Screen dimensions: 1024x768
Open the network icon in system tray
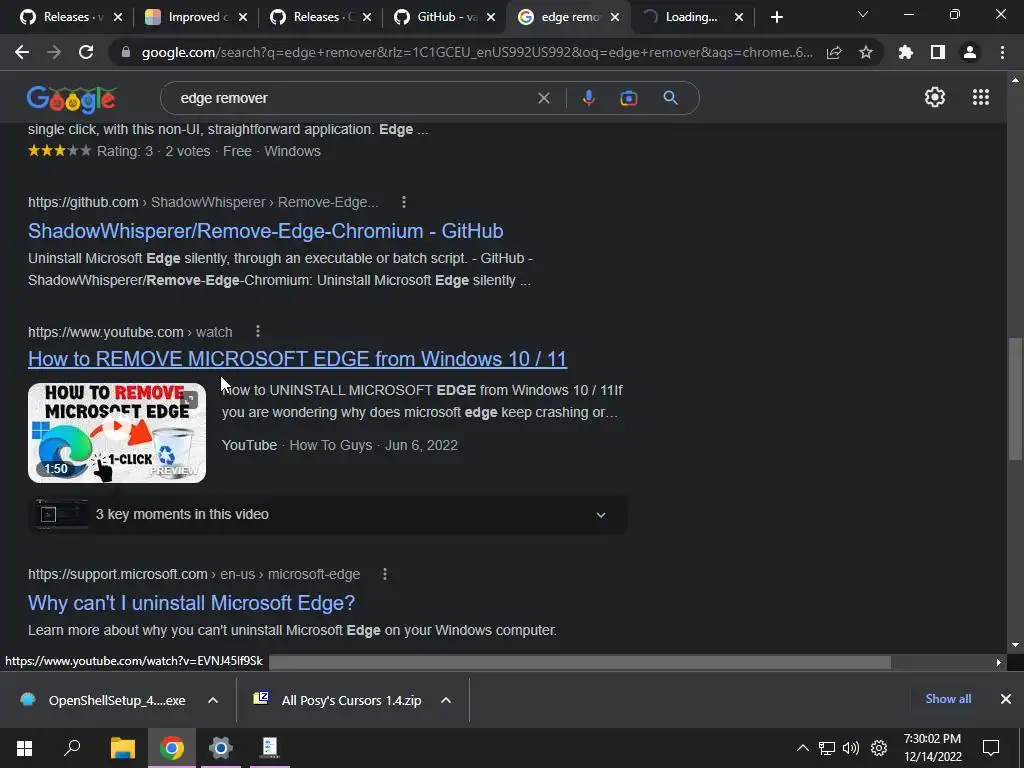click(827, 748)
